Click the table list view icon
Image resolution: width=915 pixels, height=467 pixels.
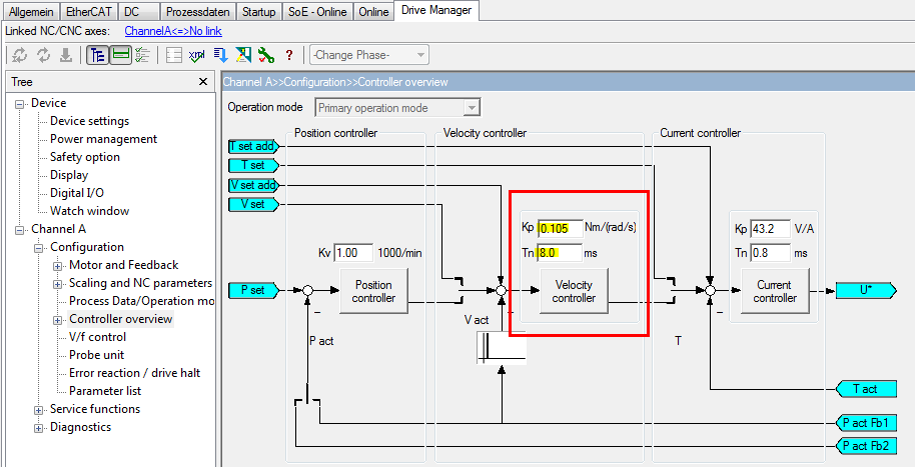[x=174, y=55]
